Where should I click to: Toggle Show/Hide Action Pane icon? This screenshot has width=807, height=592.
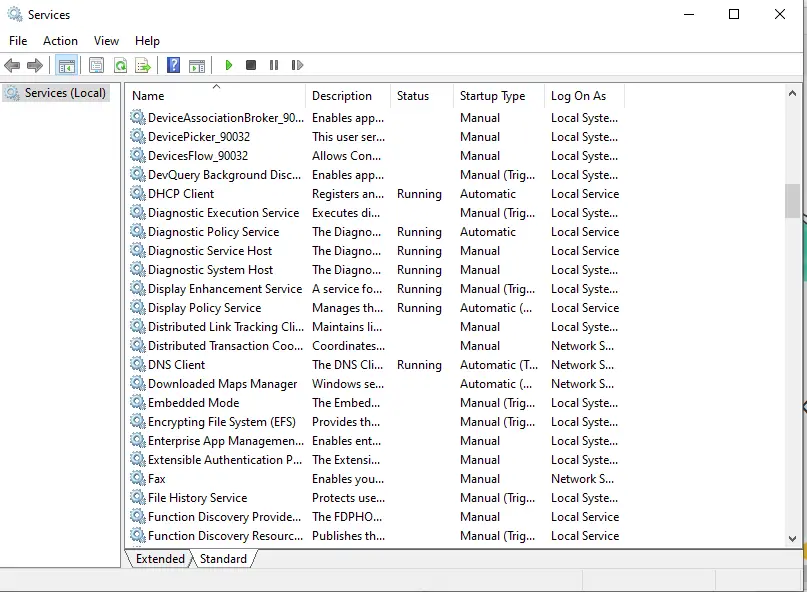[x=197, y=65]
